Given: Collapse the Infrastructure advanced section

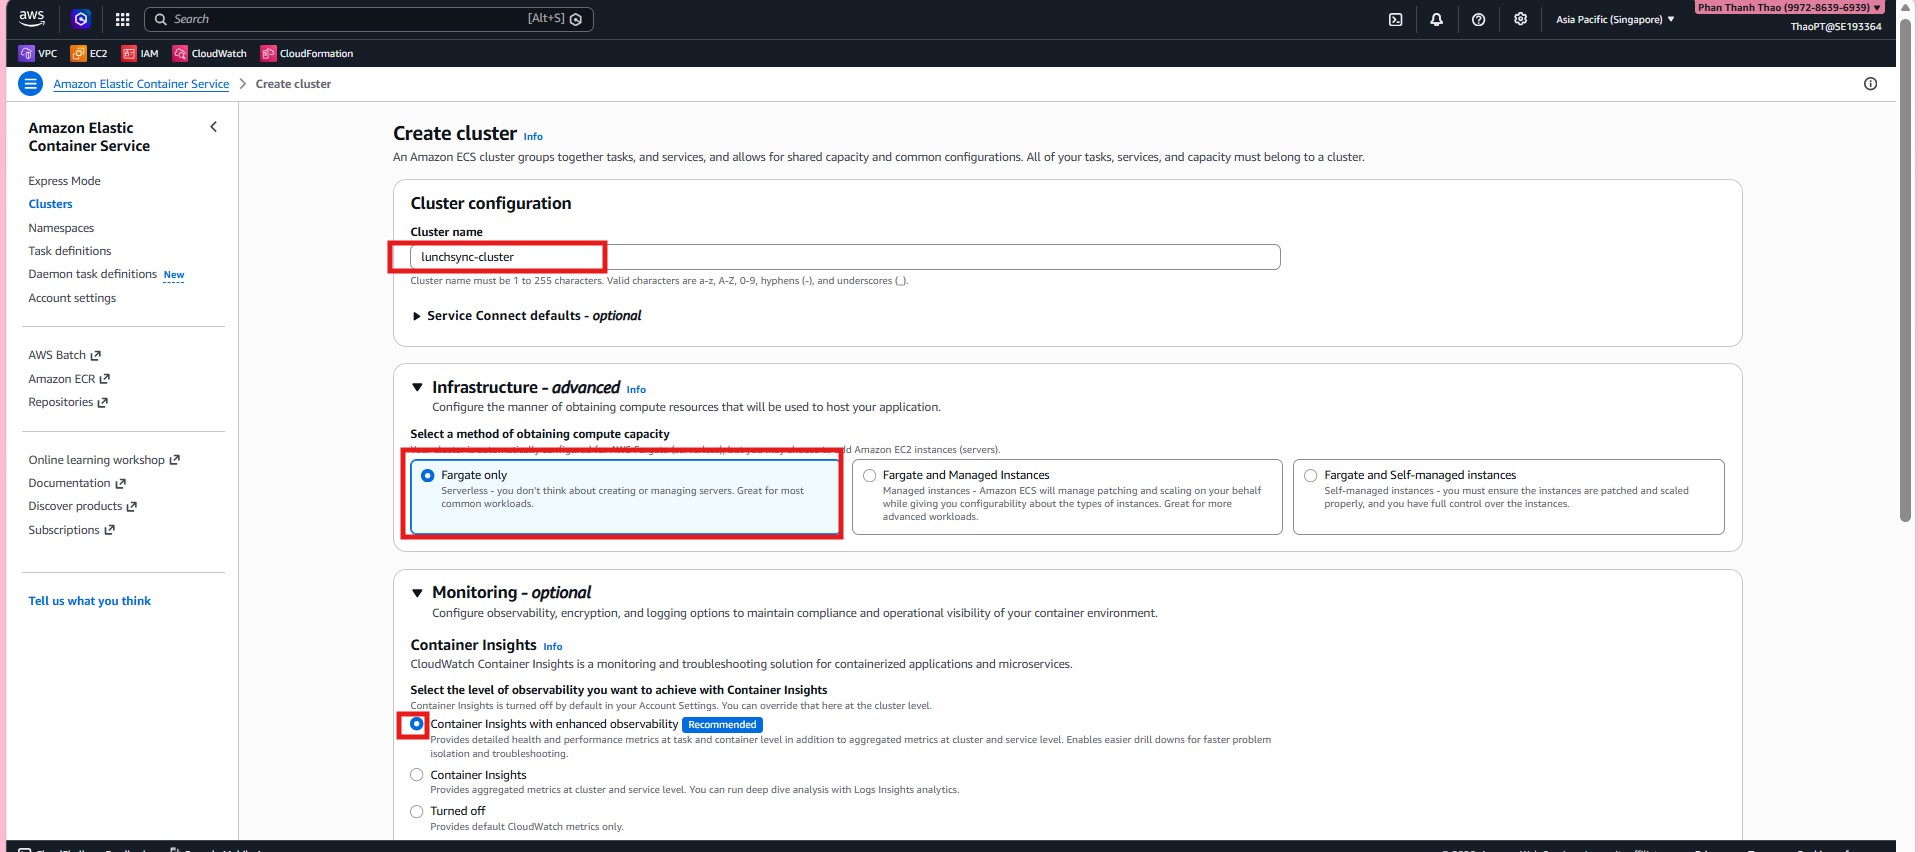Looking at the screenshot, I should click(418, 388).
